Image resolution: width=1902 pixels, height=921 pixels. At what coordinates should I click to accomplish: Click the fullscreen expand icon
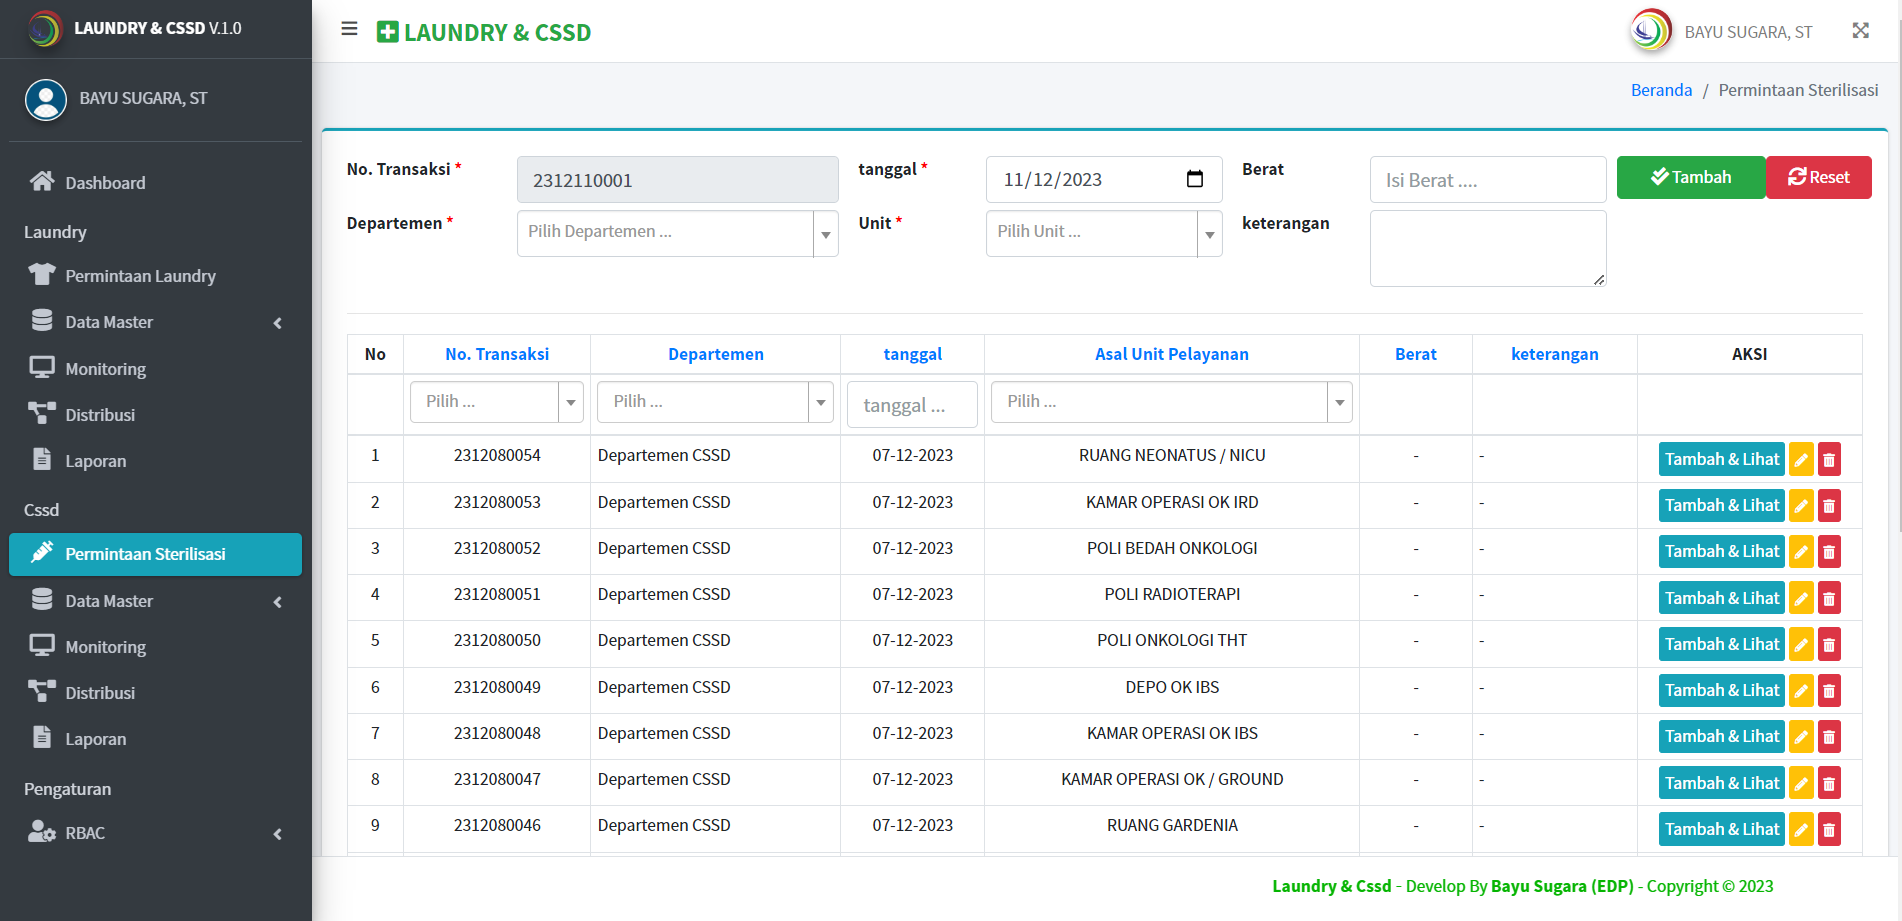pyautogui.click(x=1860, y=31)
